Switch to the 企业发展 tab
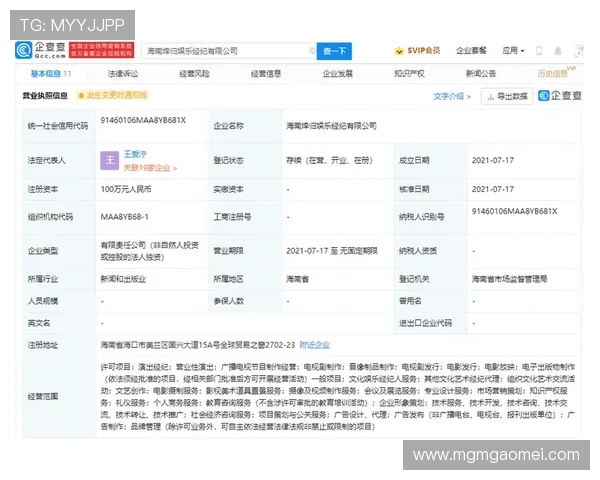600x480 pixels. point(338,73)
